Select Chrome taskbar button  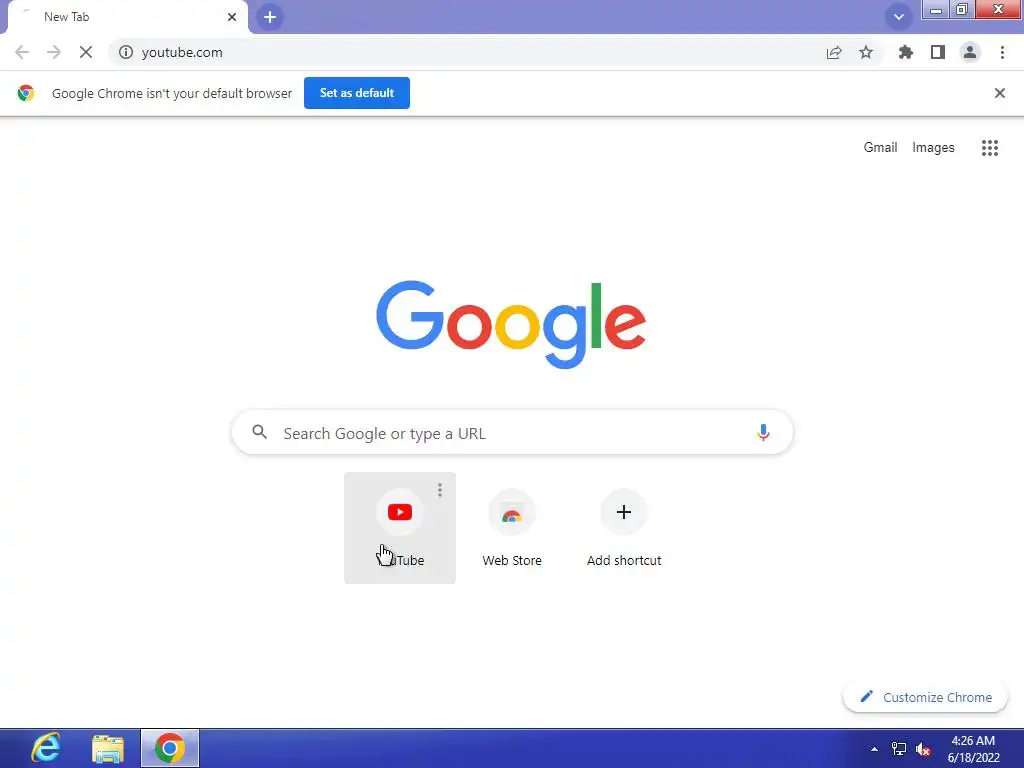pyautogui.click(x=170, y=748)
